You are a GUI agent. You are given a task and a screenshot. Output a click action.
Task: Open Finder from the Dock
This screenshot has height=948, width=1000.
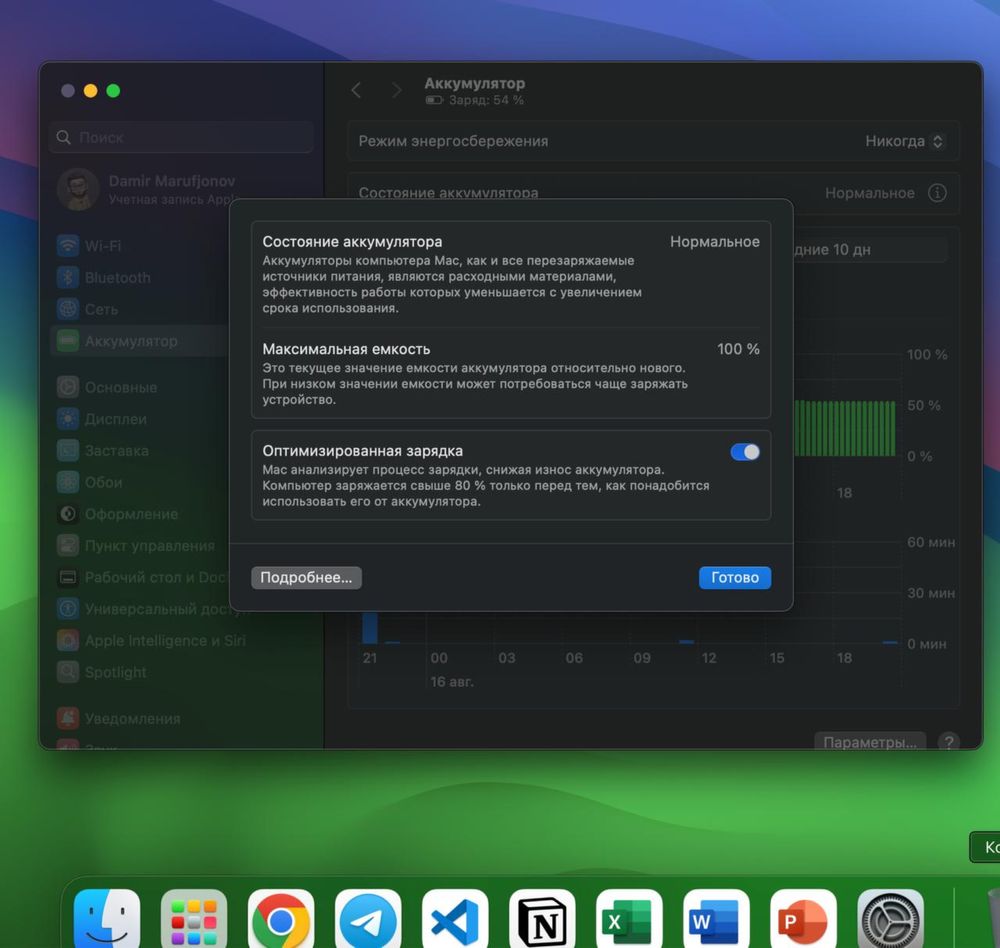(107, 918)
